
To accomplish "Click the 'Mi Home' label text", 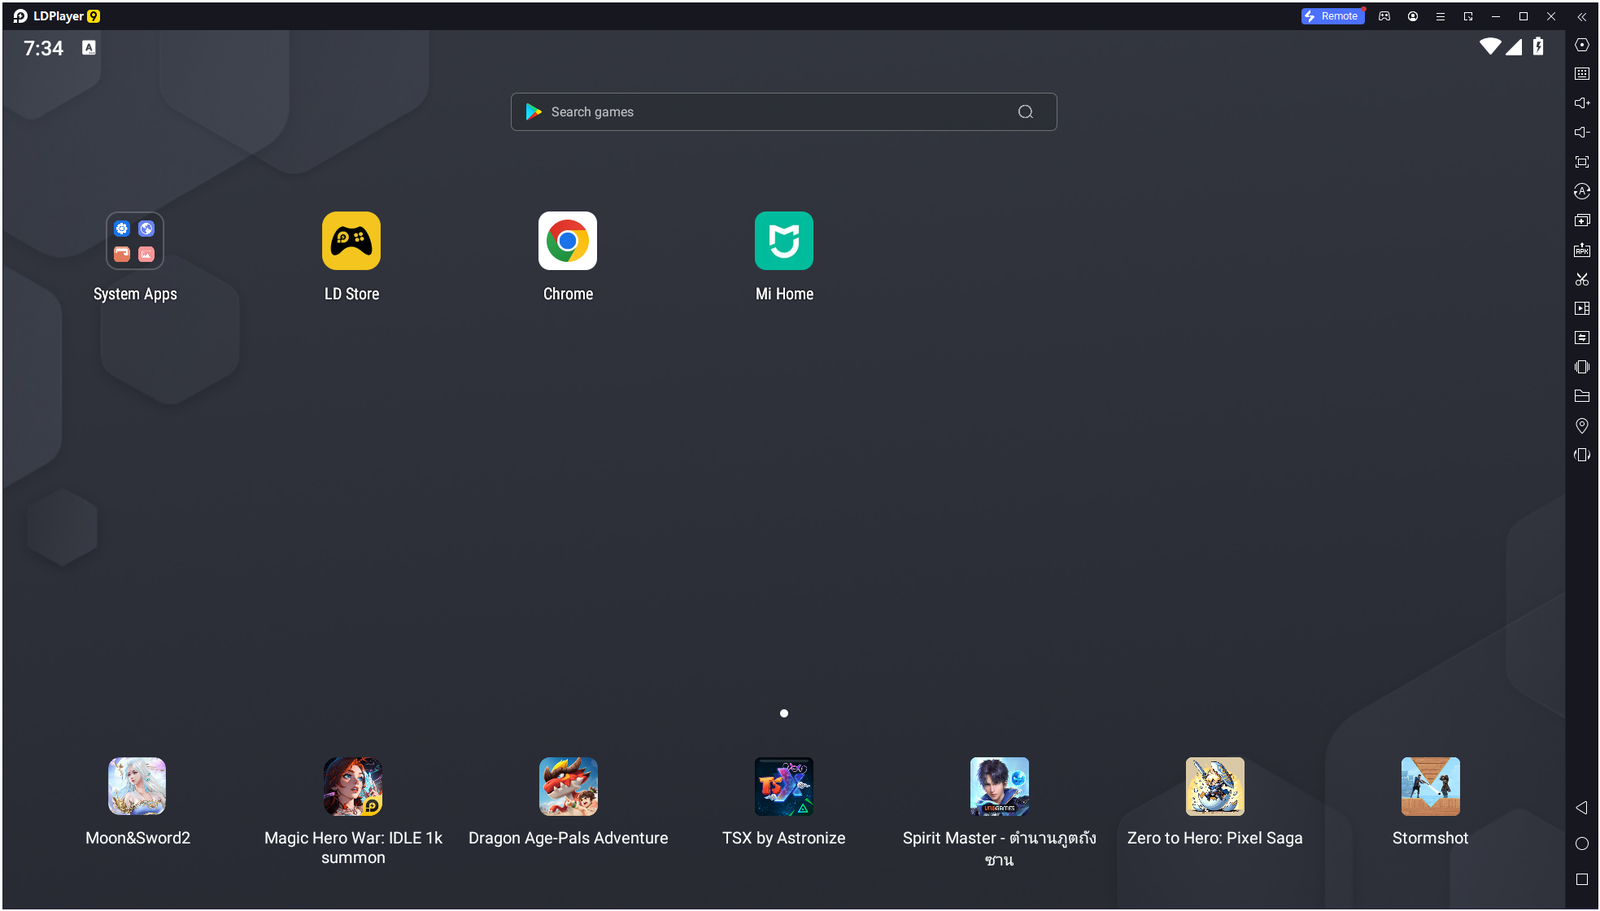I will pyautogui.click(x=784, y=294).
